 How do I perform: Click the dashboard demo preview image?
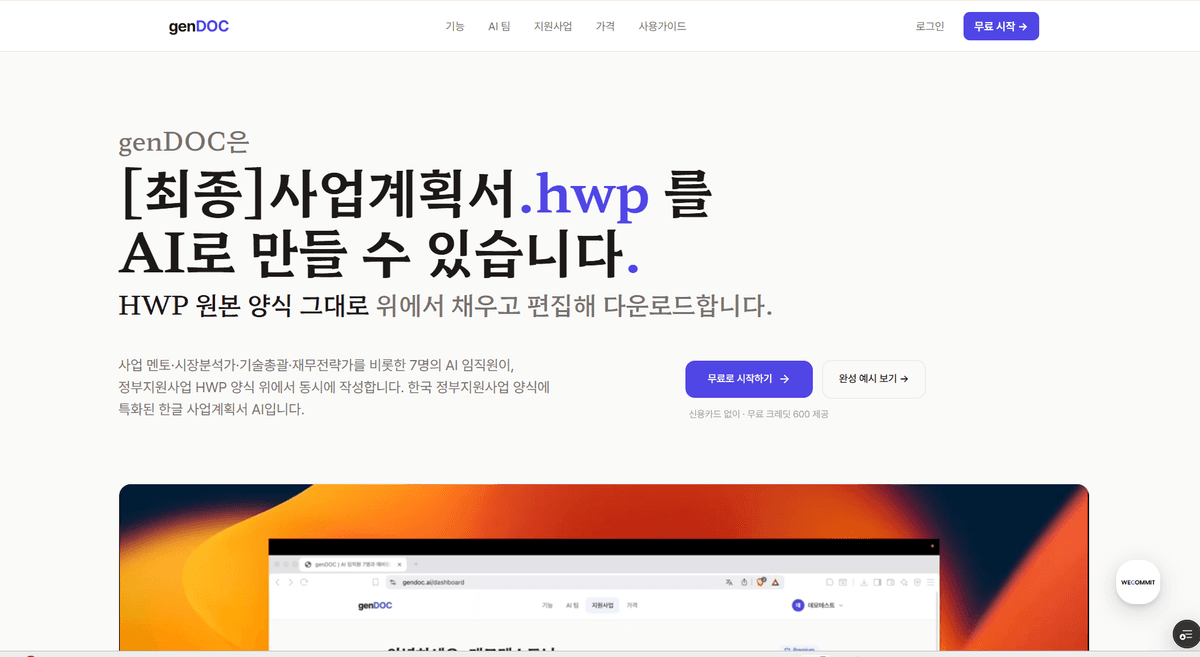603,568
